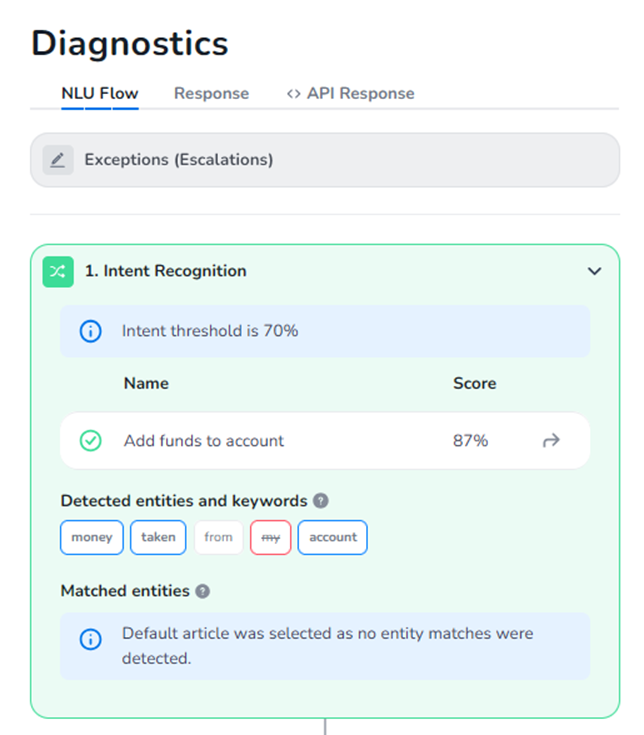644x735 pixels.
Task: Expand the Exceptions (Escalations) panel
Action: (324, 160)
